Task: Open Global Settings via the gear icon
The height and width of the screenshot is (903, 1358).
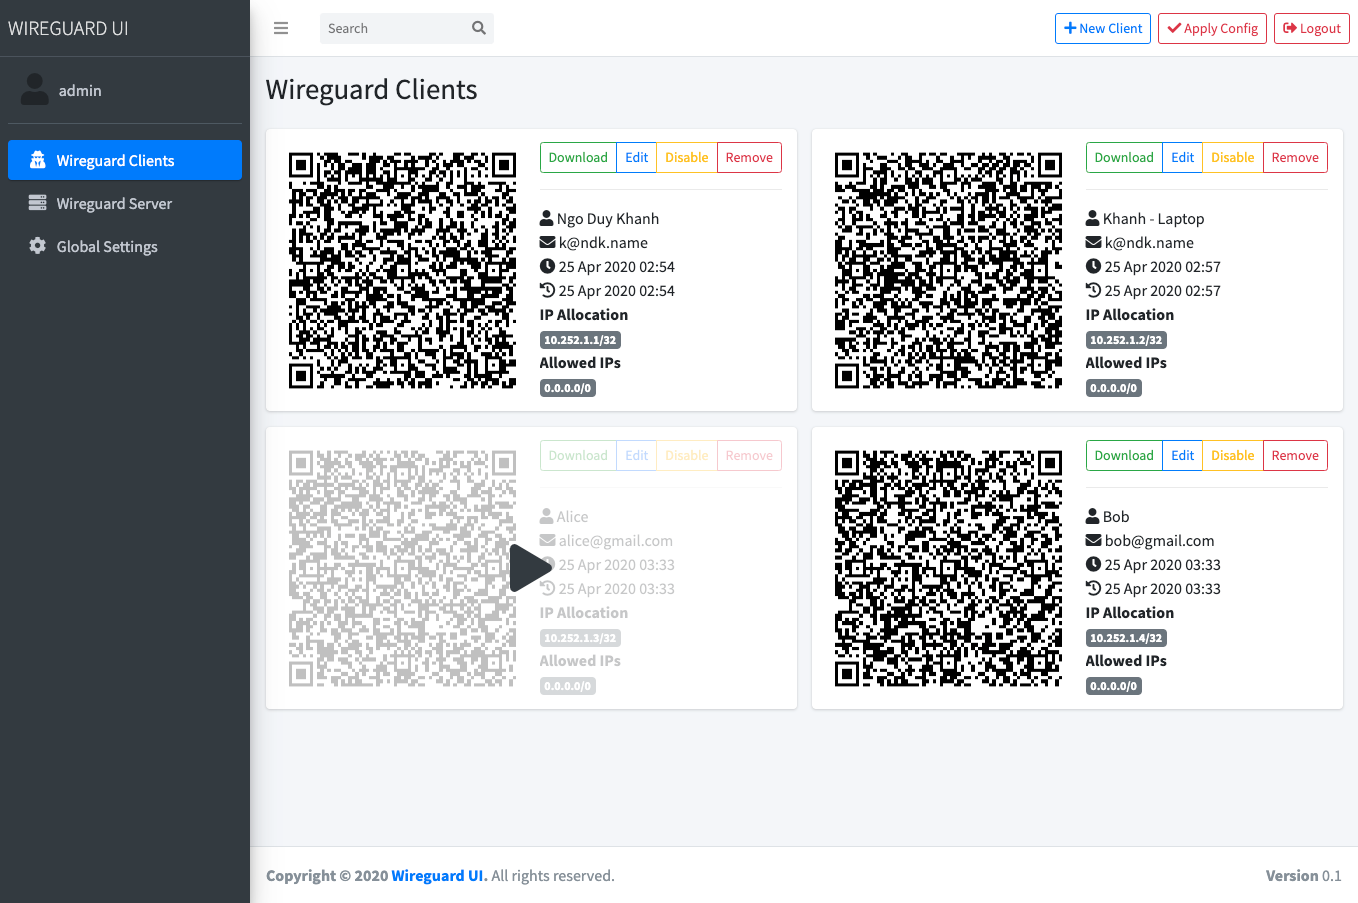Action: click(x=36, y=246)
